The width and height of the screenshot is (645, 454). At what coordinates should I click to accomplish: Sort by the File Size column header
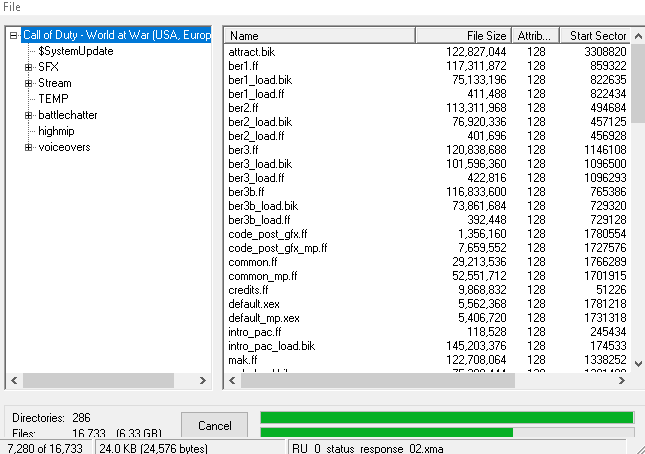[x=464, y=36]
